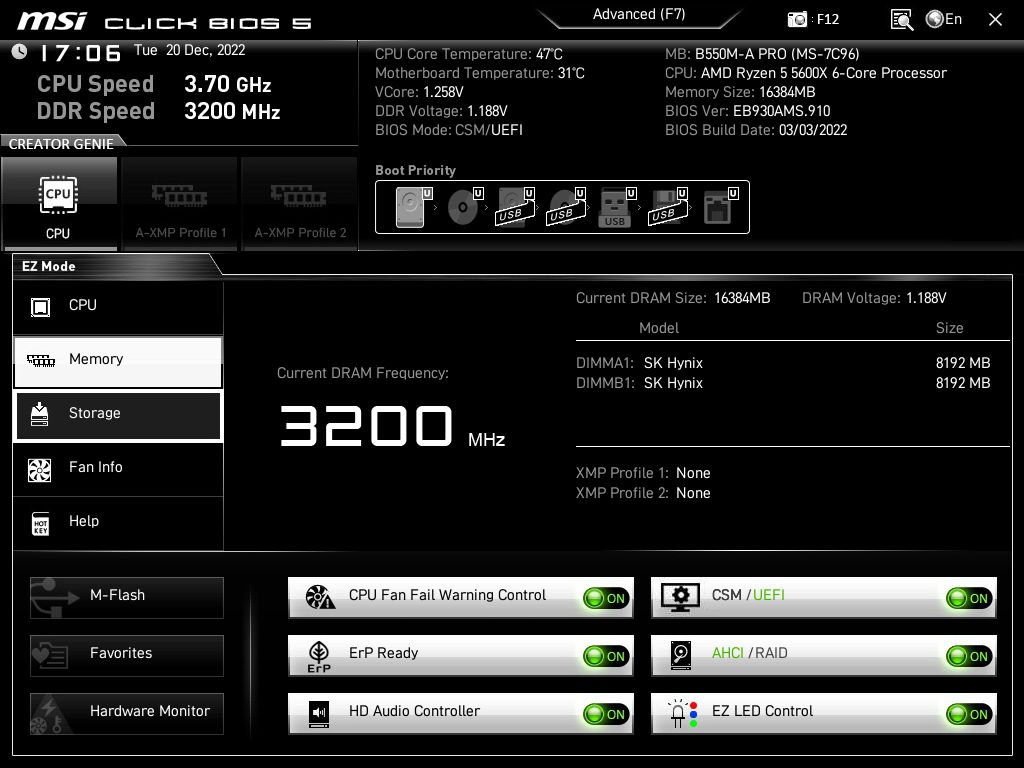This screenshot has height=768, width=1024.
Task: Toggle CPU Fan Fail Warning Control switch
Action: [x=606, y=598]
